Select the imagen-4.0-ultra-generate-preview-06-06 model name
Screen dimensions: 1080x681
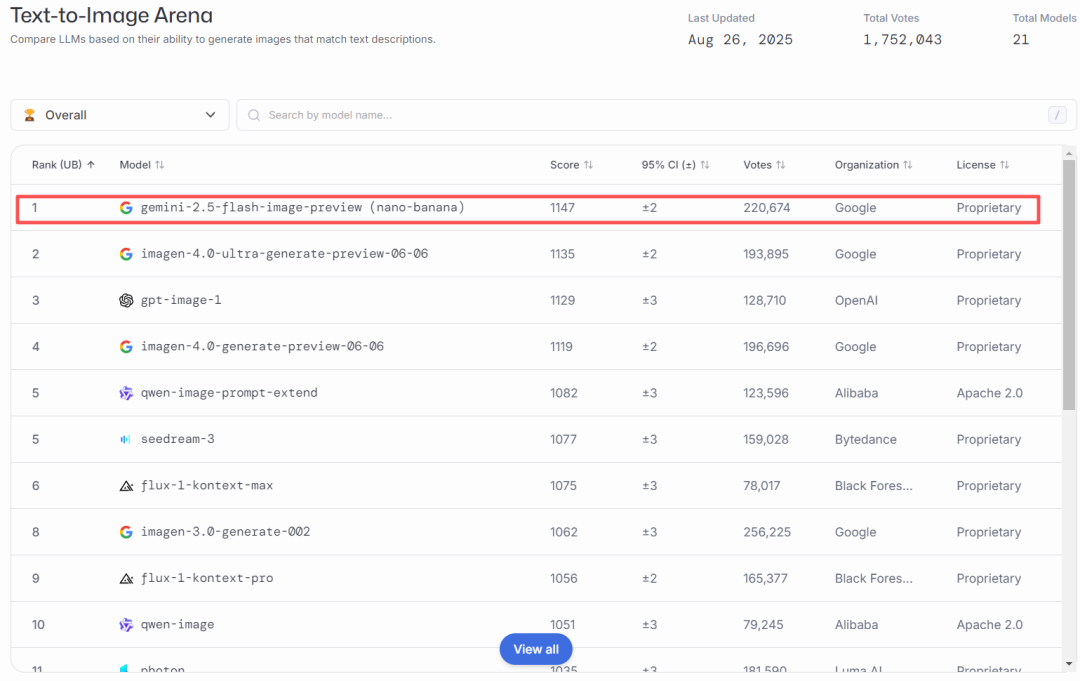(x=284, y=253)
